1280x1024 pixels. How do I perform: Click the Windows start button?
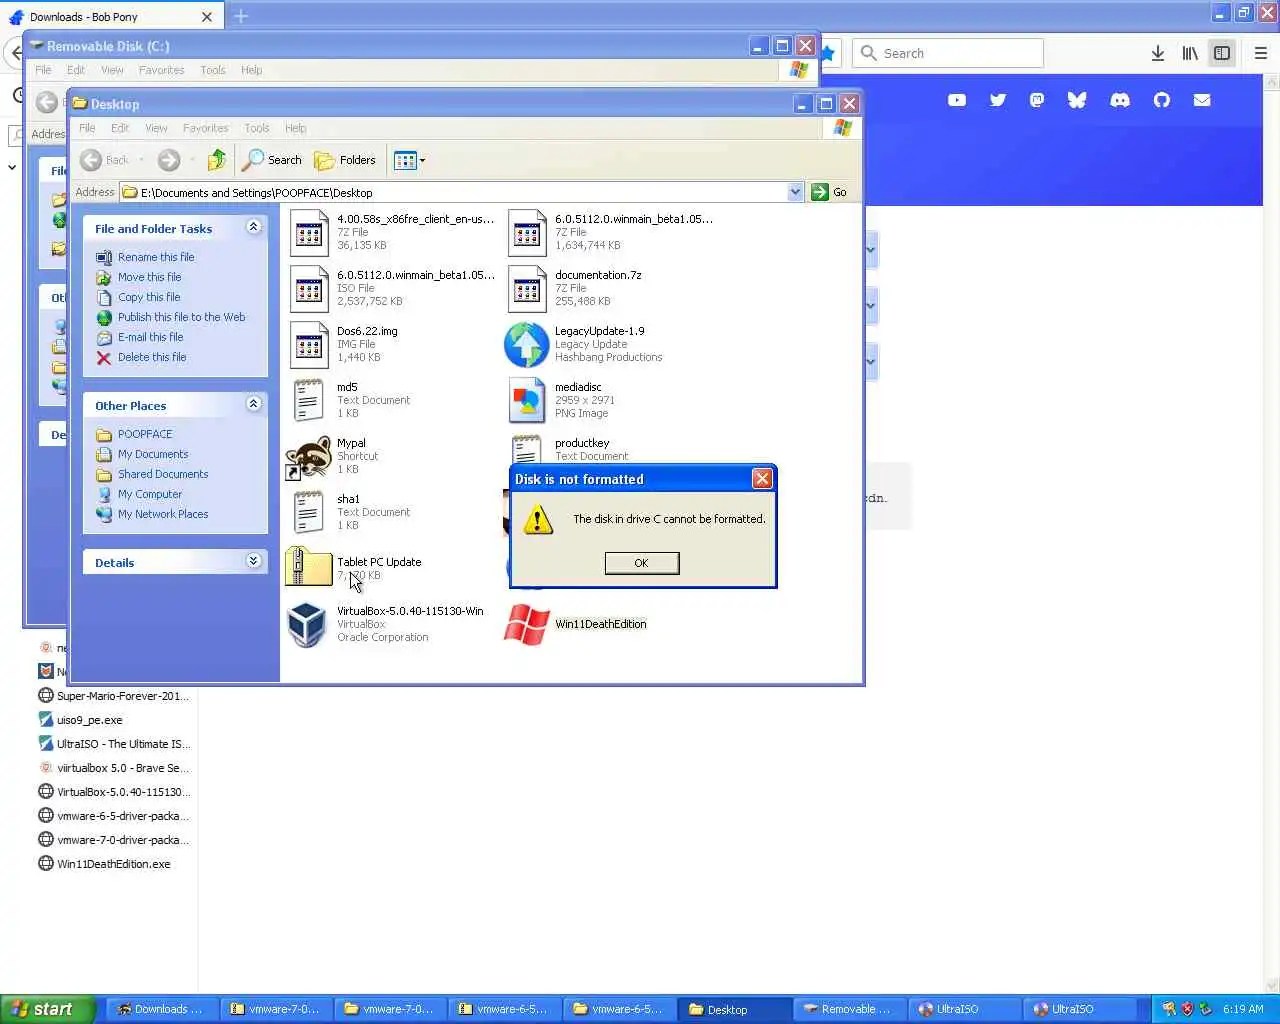[48, 1009]
